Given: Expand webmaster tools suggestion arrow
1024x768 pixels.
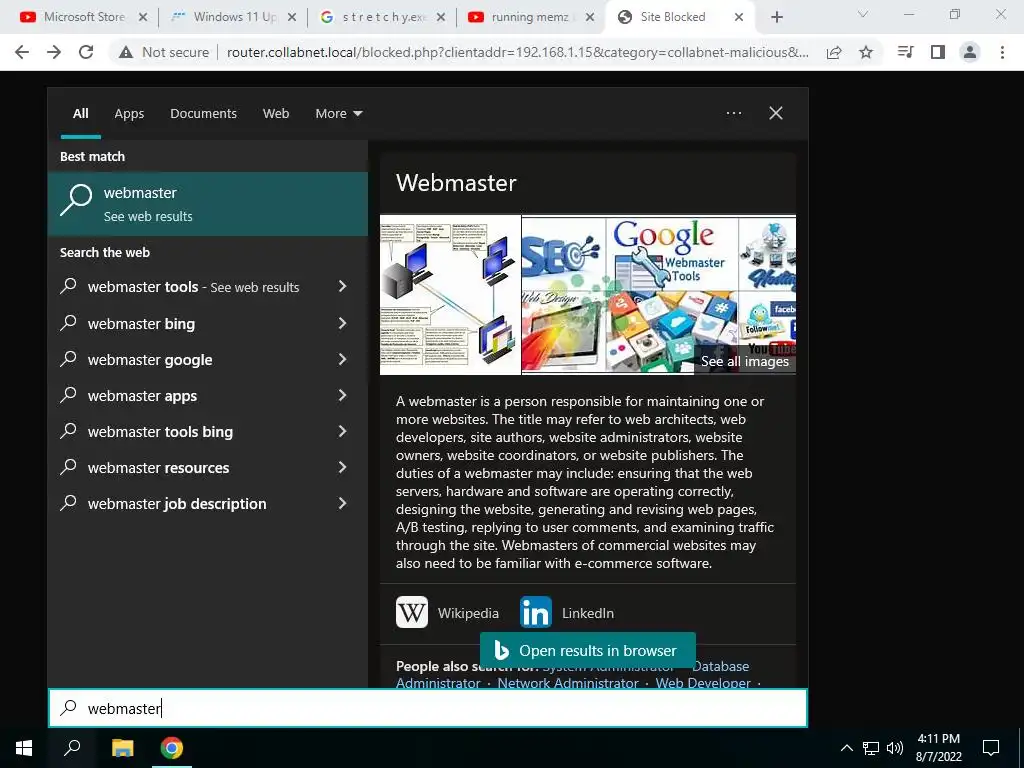Looking at the screenshot, I should tap(342, 286).
